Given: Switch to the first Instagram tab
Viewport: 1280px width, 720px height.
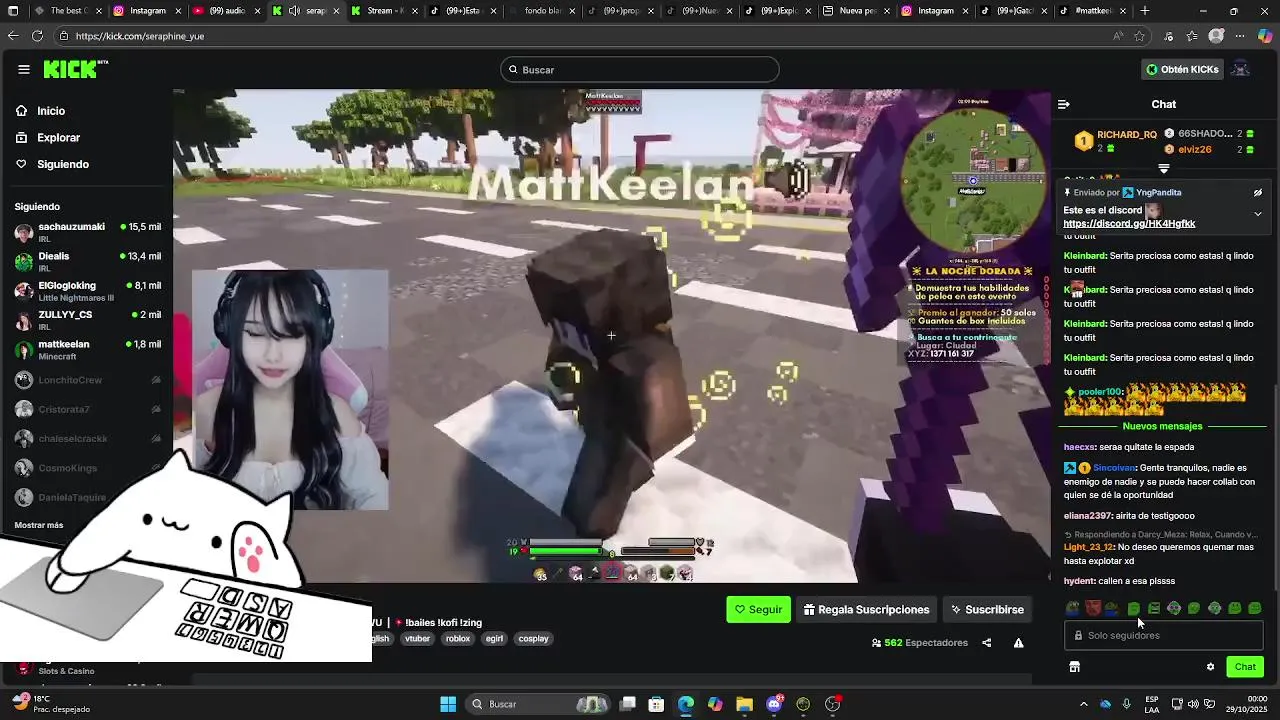Looking at the screenshot, I should [x=147, y=11].
